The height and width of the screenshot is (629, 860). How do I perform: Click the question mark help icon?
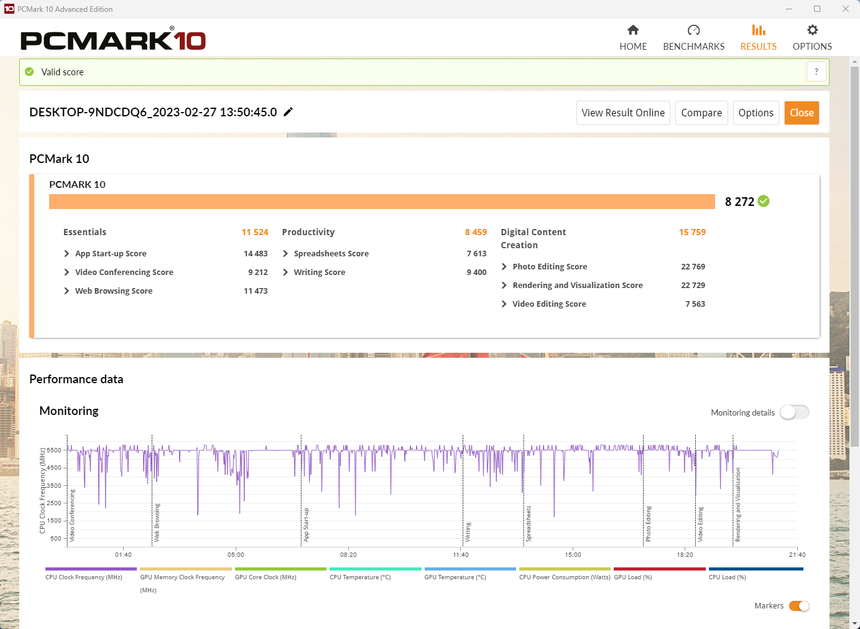pos(817,72)
